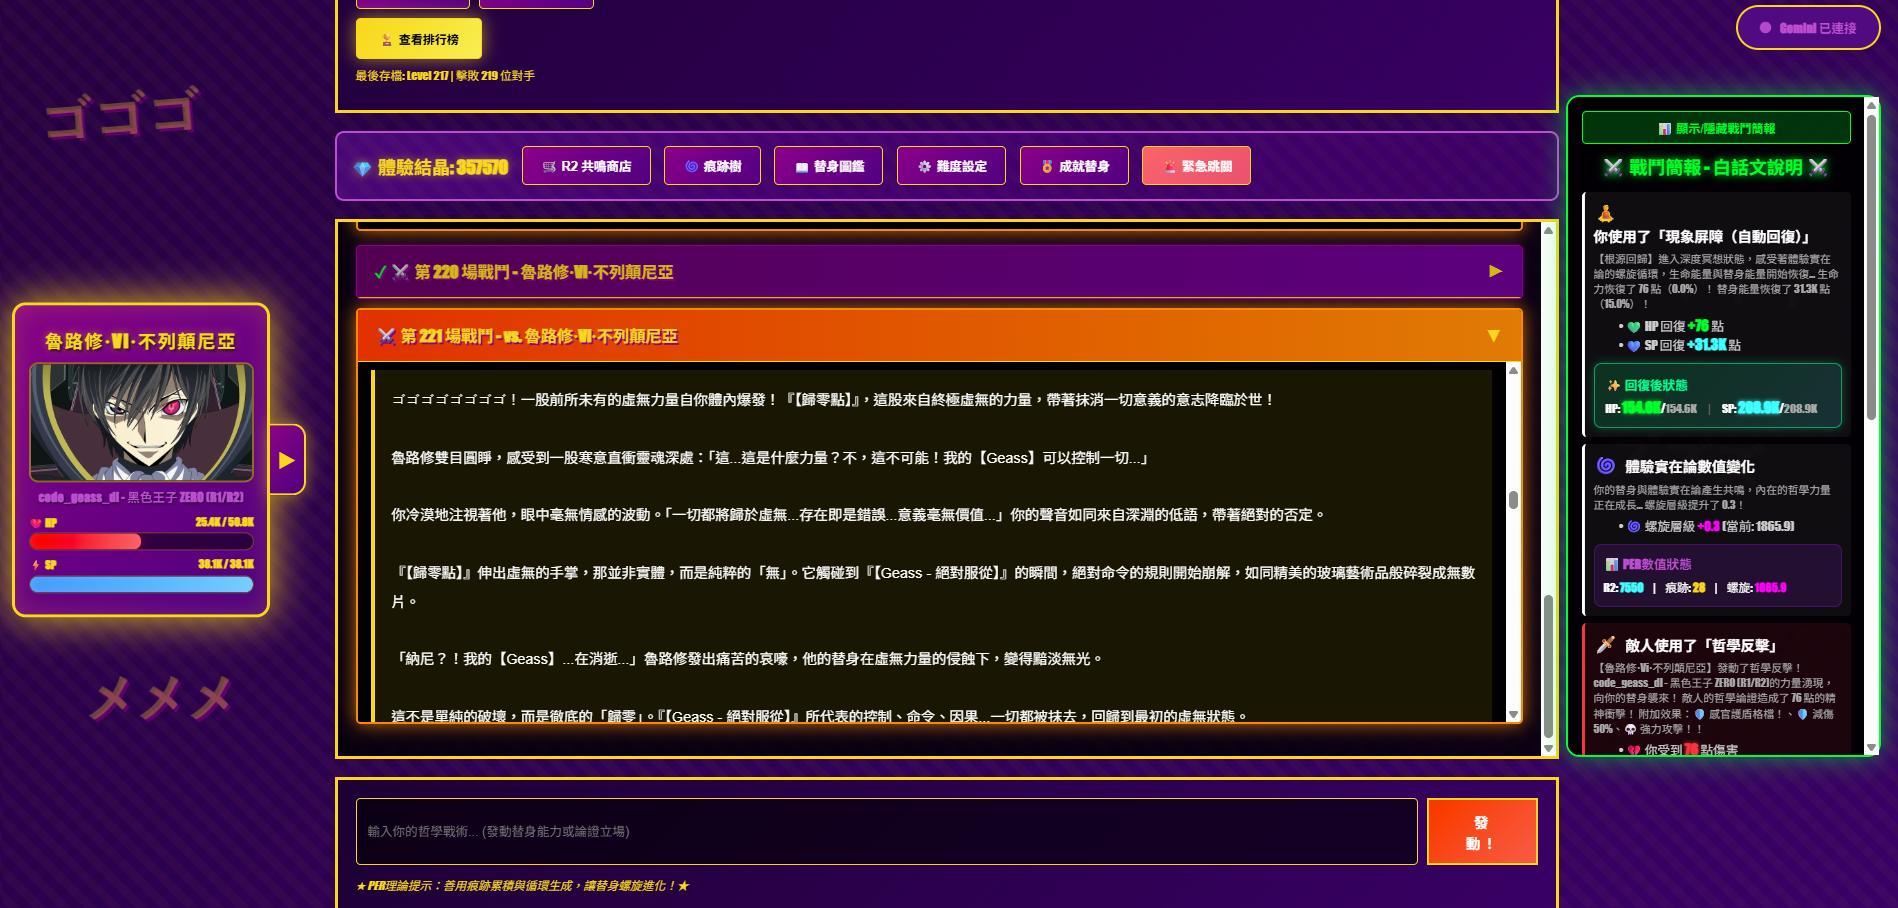Open 難度設定 difficulty settings
1898x908 pixels.
coord(951,166)
